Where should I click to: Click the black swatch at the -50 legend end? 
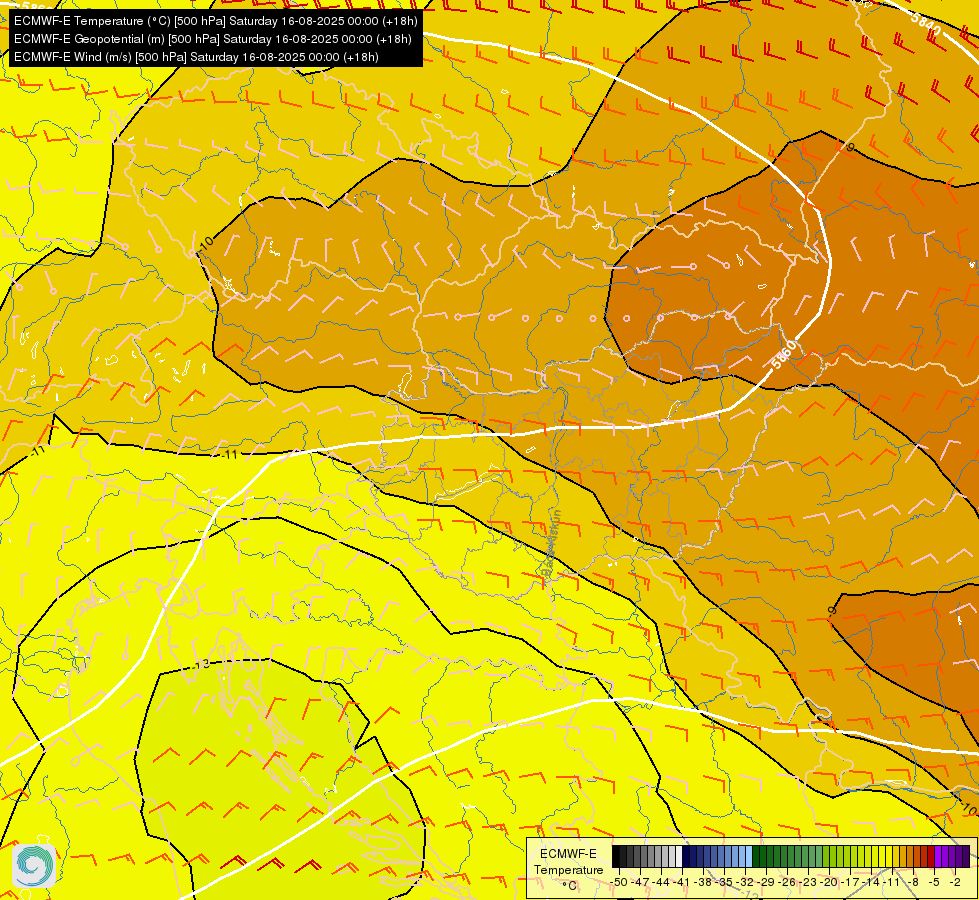coord(616,856)
